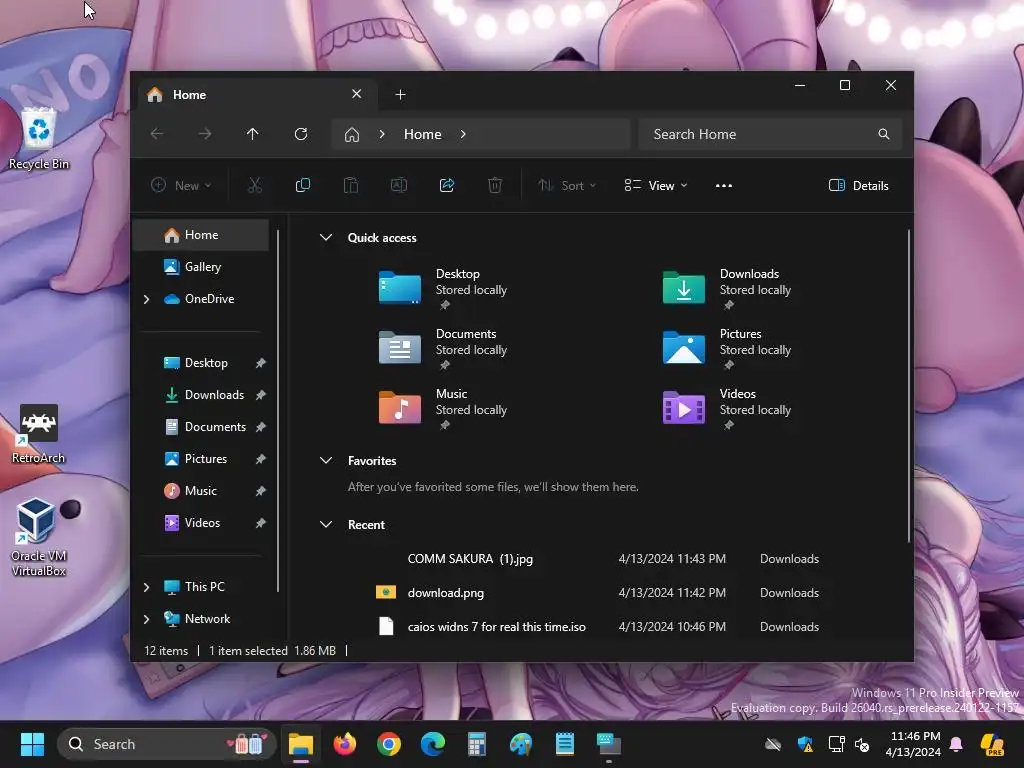Open notifications bell in system tray
The height and width of the screenshot is (768, 1024).
pos(956,744)
